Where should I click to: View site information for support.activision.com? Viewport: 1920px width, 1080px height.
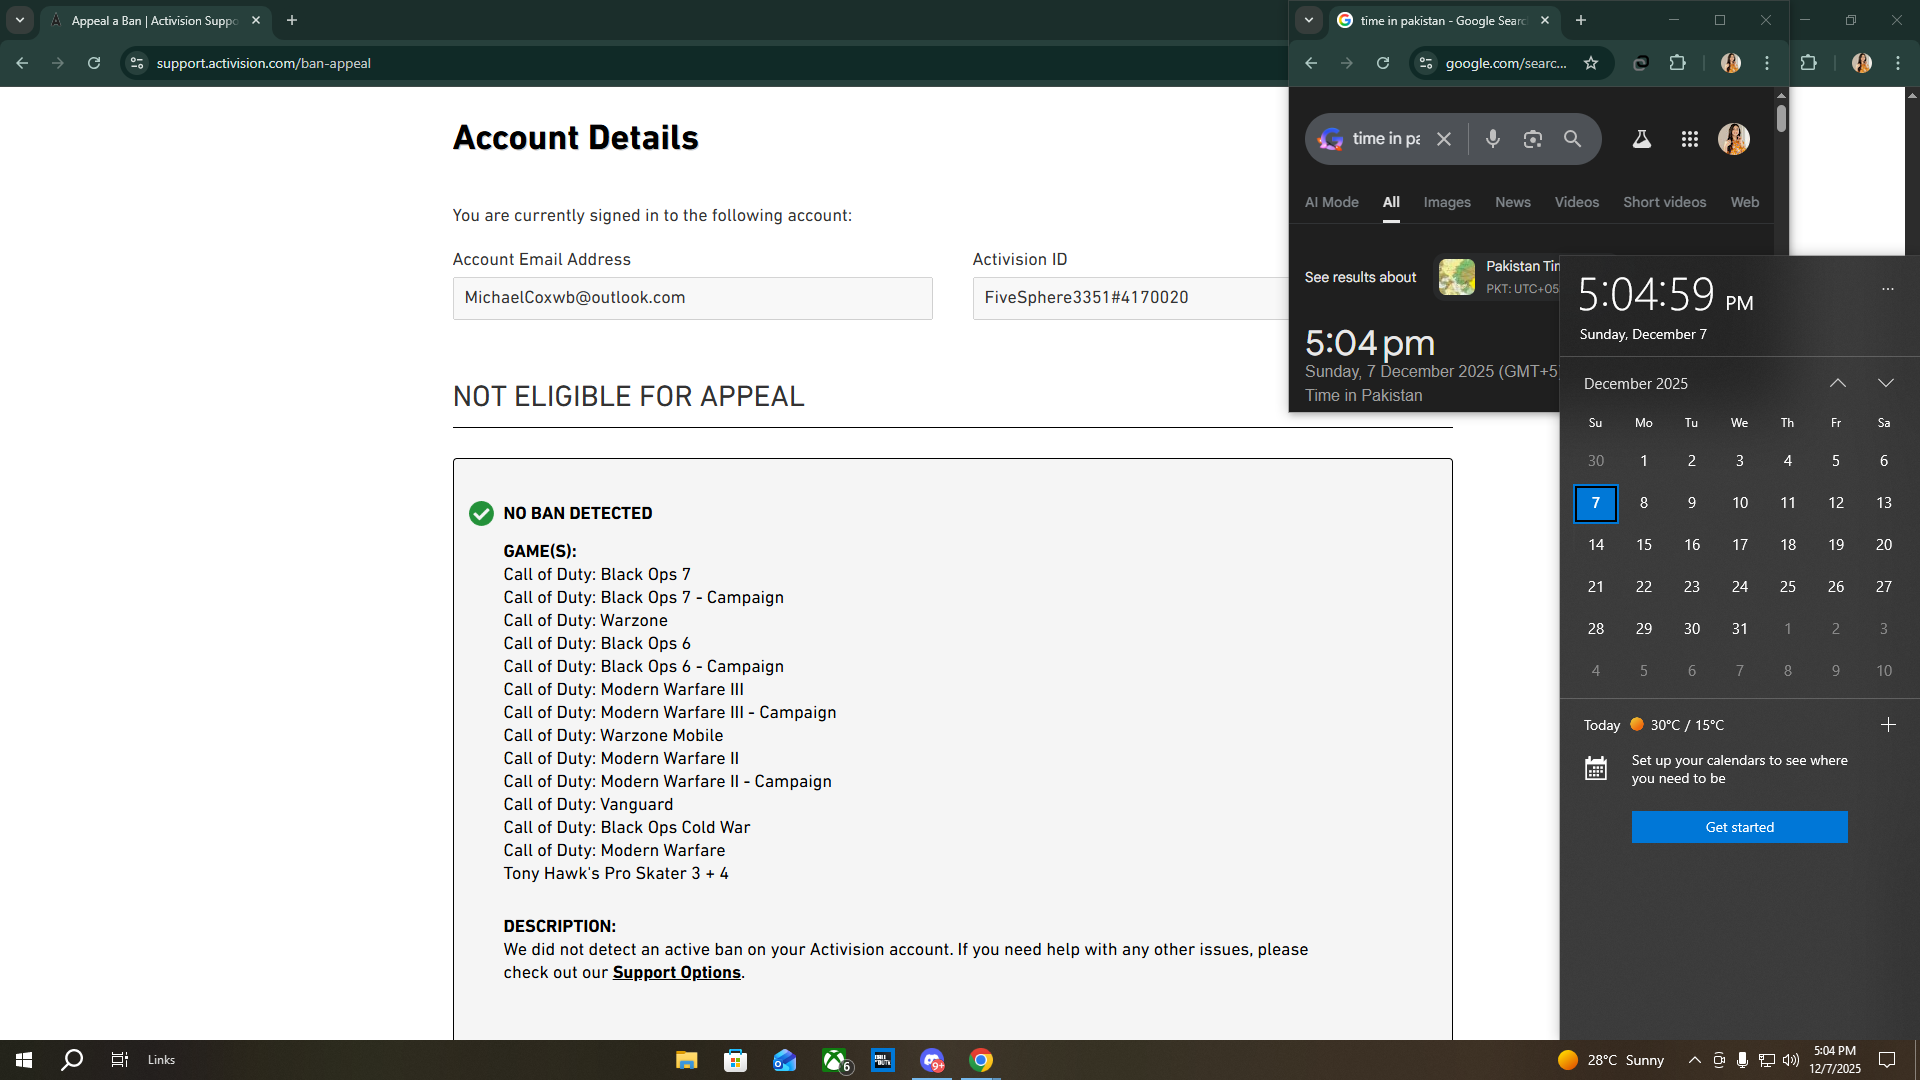tap(137, 63)
